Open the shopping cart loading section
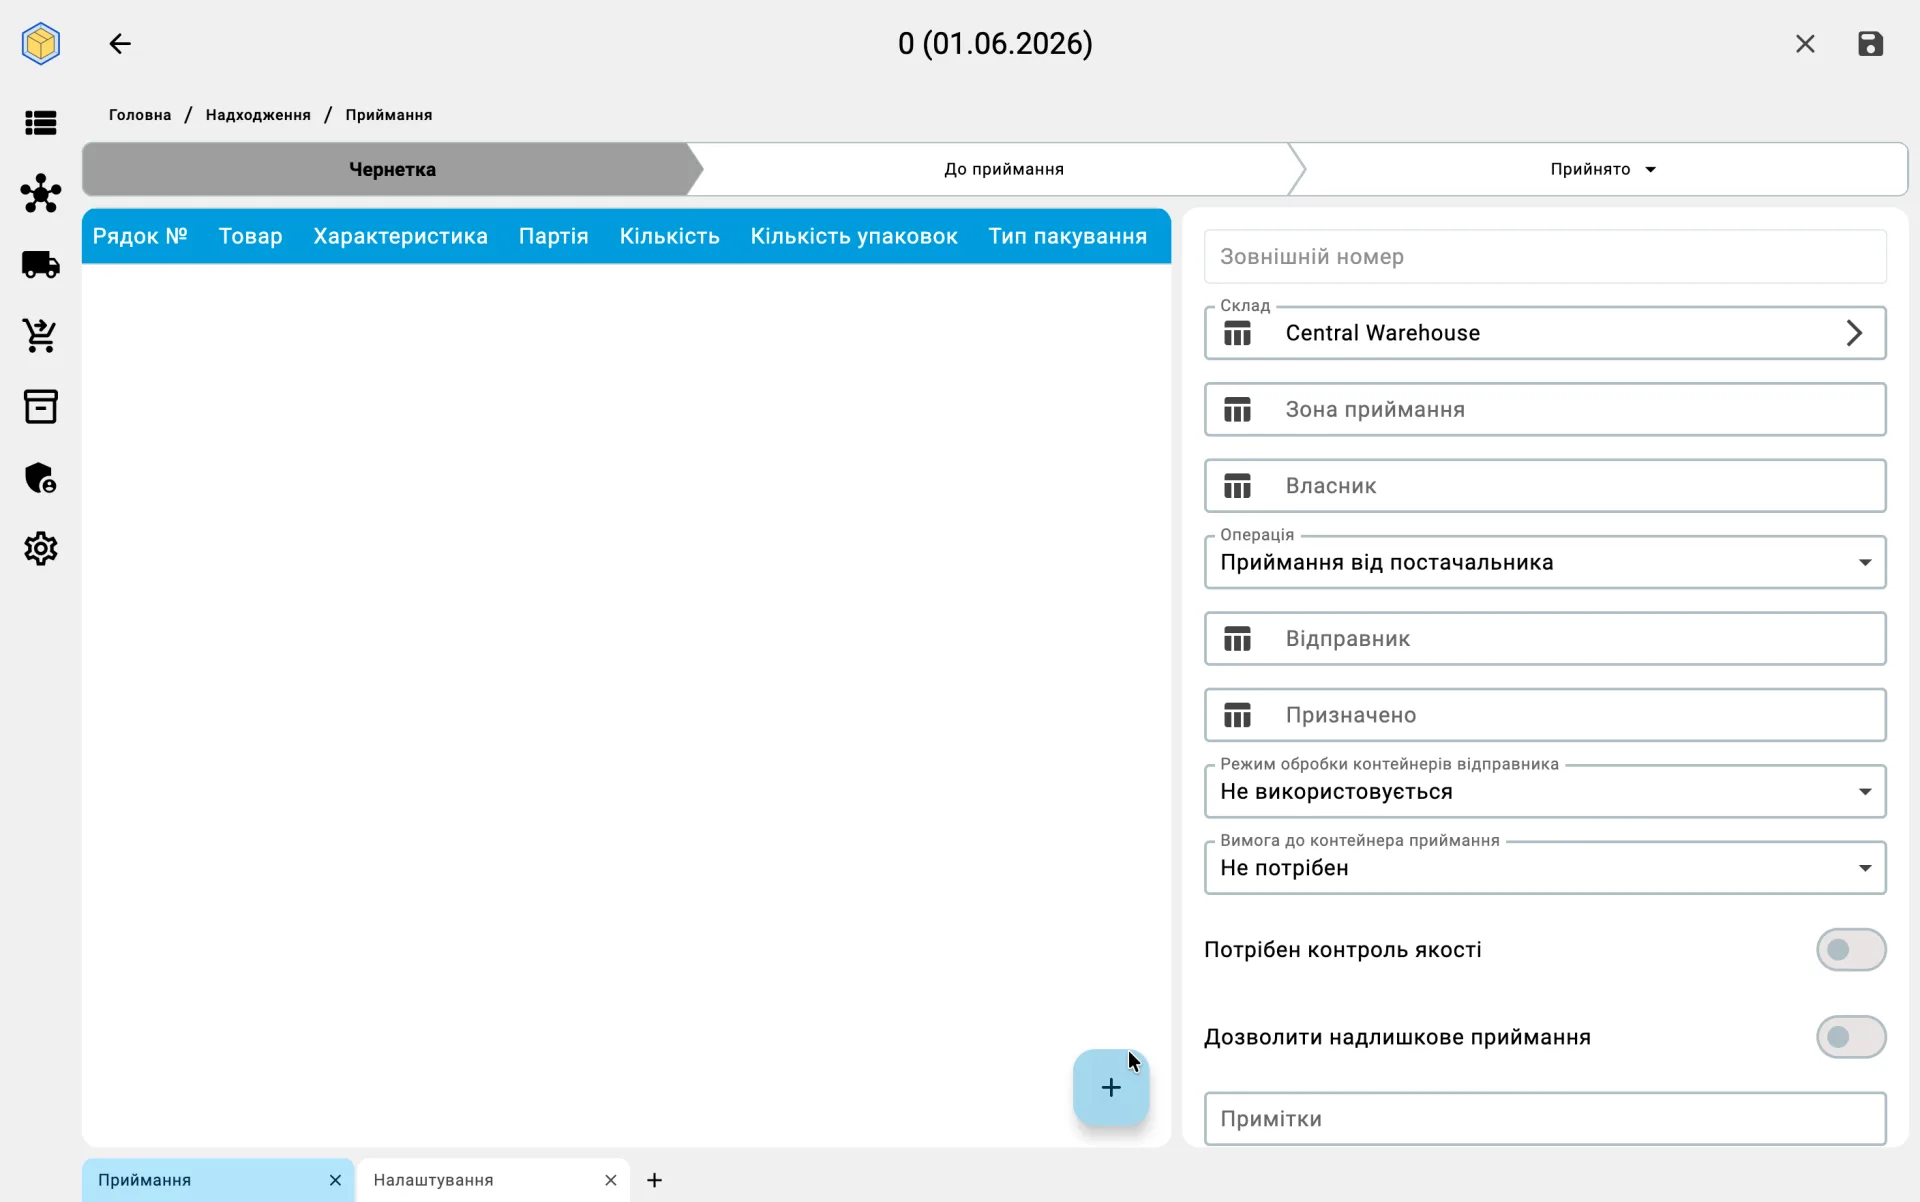The width and height of the screenshot is (1920, 1202). (41, 336)
